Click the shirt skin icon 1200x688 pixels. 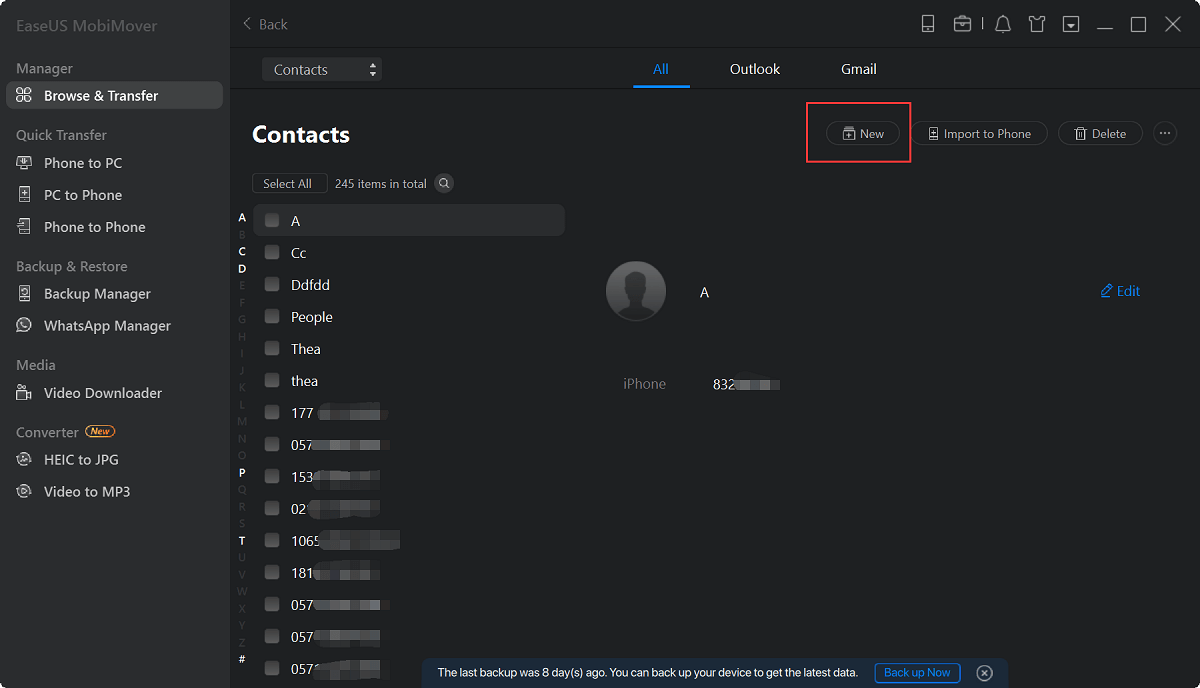click(x=1037, y=24)
